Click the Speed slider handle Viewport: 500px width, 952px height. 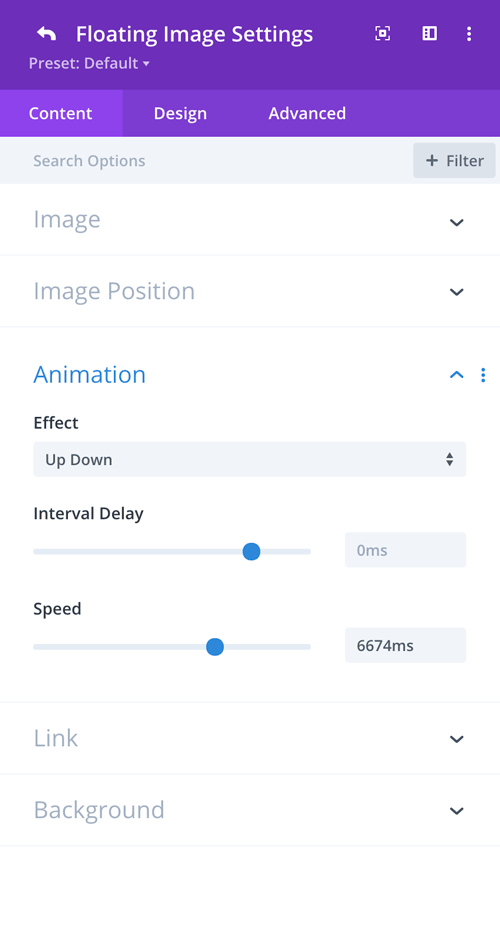[215, 647]
